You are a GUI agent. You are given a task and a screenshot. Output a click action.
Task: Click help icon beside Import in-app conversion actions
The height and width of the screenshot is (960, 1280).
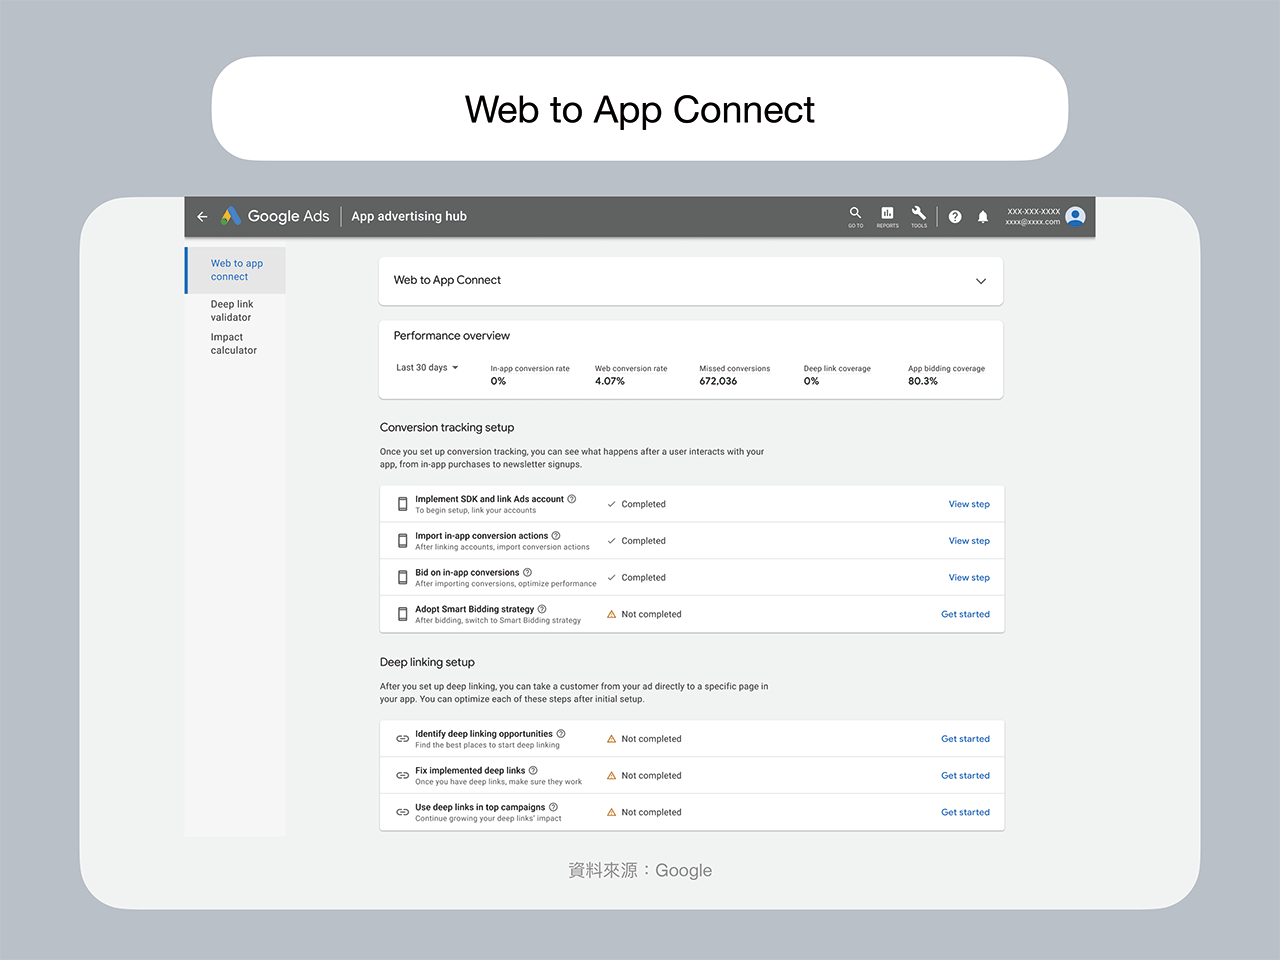(x=556, y=536)
